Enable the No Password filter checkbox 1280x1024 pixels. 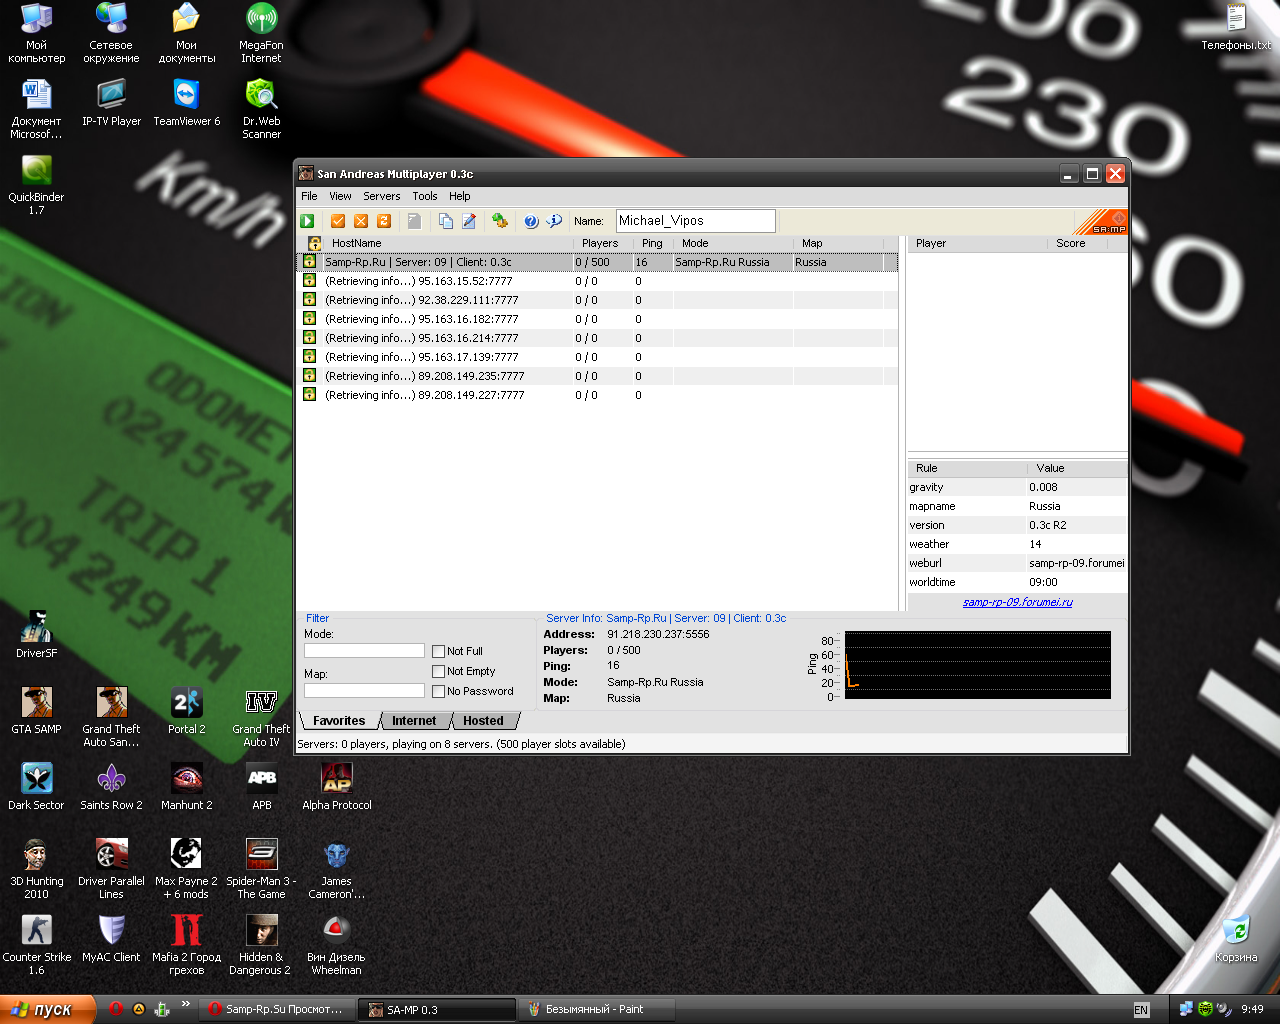click(x=438, y=691)
